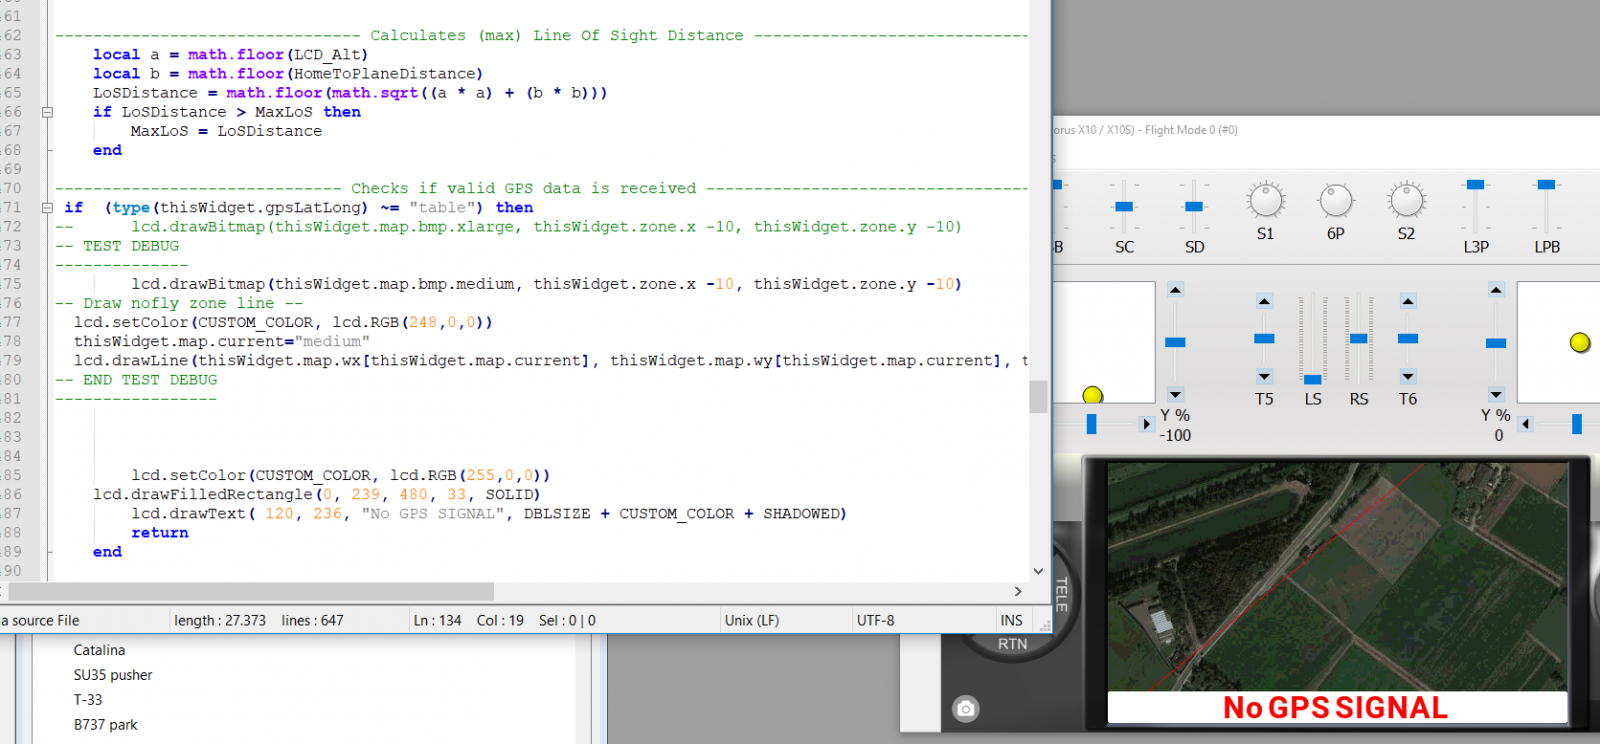The width and height of the screenshot is (1600, 744).
Task: Click the T6 trim down arrow
Action: coord(1408,377)
